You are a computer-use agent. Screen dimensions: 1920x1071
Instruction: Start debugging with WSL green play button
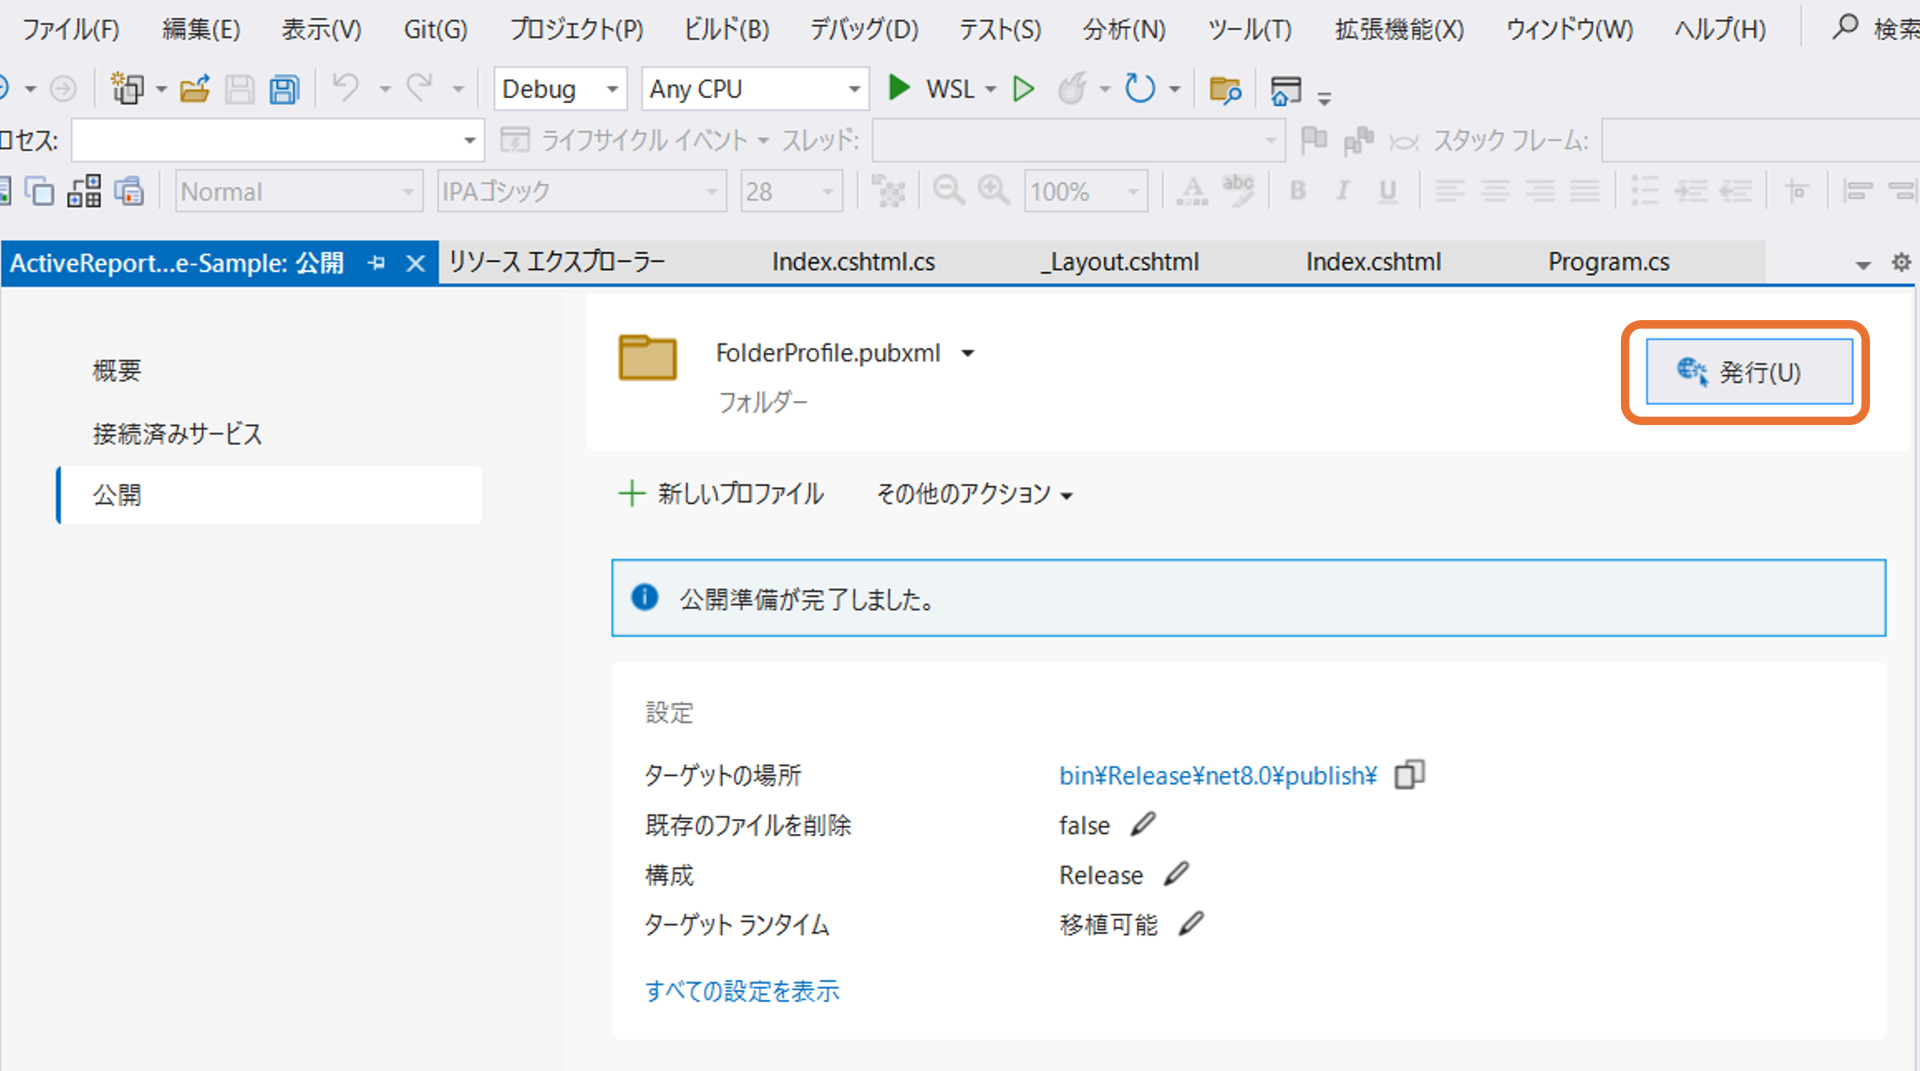click(x=899, y=88)
